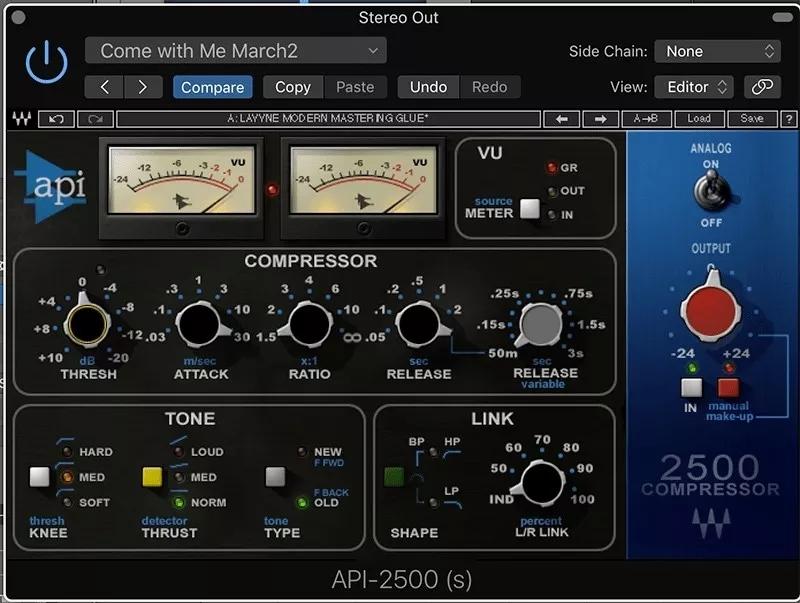Select the next Logic preset chevron
The height and width of the screenshot is (603, 800).
tap(143, 87)
